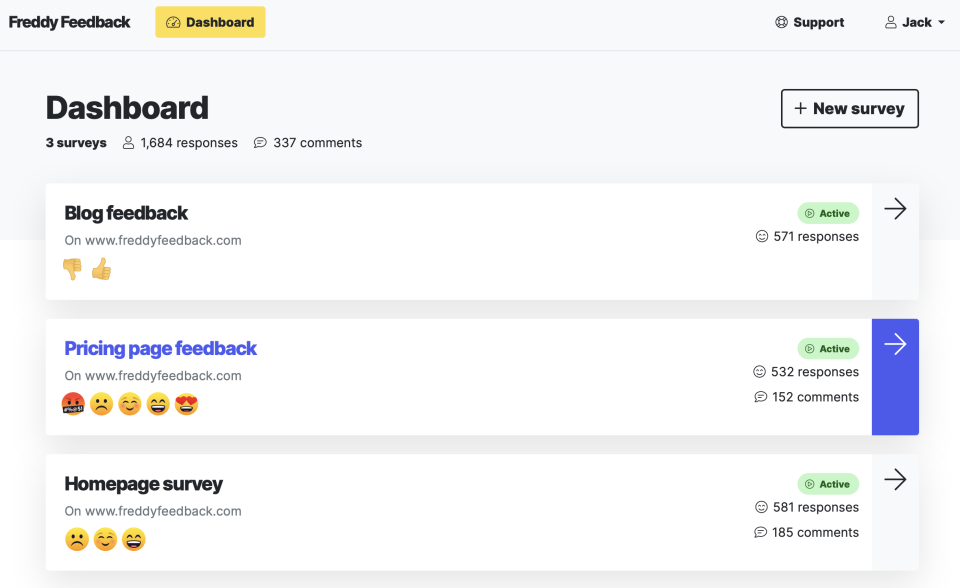Click the Blog feedback survey title
This screenshot has width=960, height=588.
(x=126, y=213)
